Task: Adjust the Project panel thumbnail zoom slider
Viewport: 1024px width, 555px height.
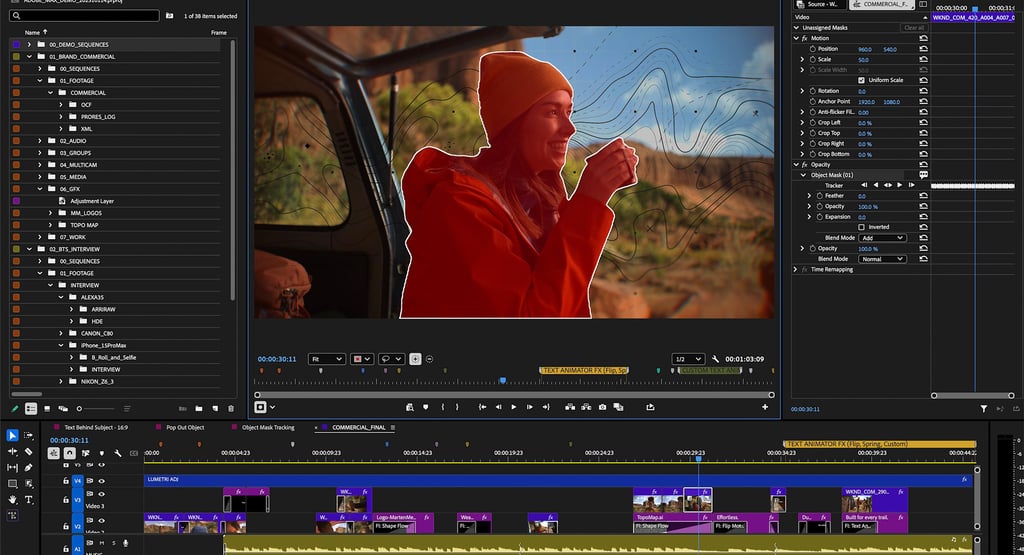Action: pyautogui.click(x=95, y=409)
